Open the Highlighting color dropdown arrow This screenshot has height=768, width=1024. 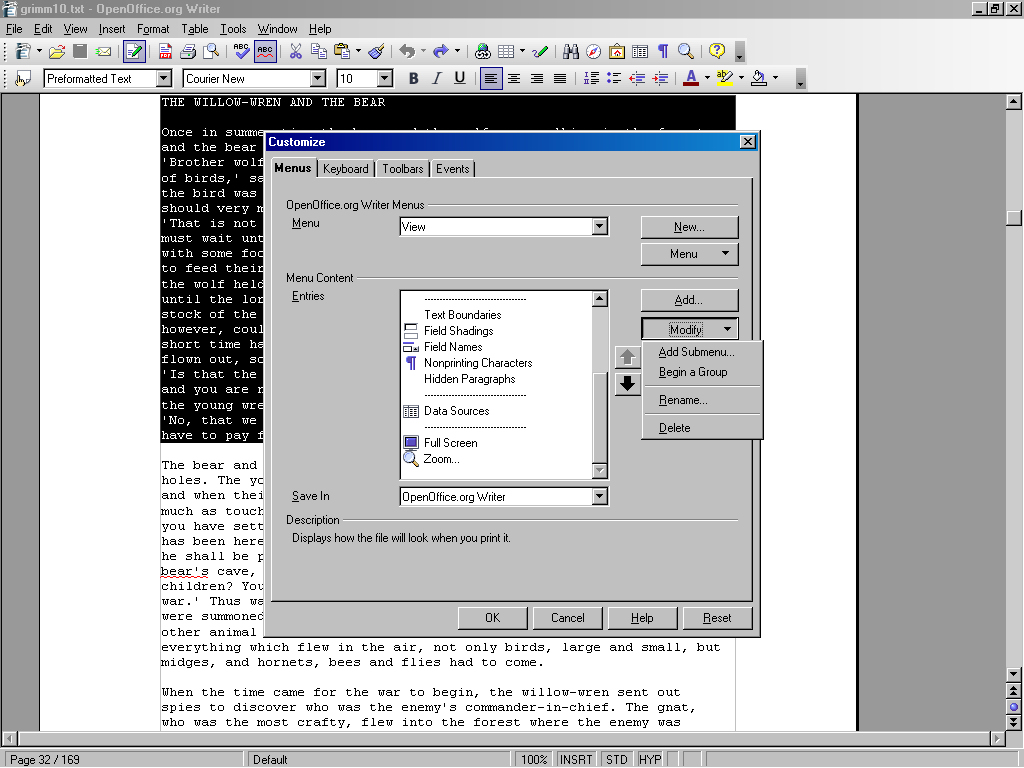741,79
